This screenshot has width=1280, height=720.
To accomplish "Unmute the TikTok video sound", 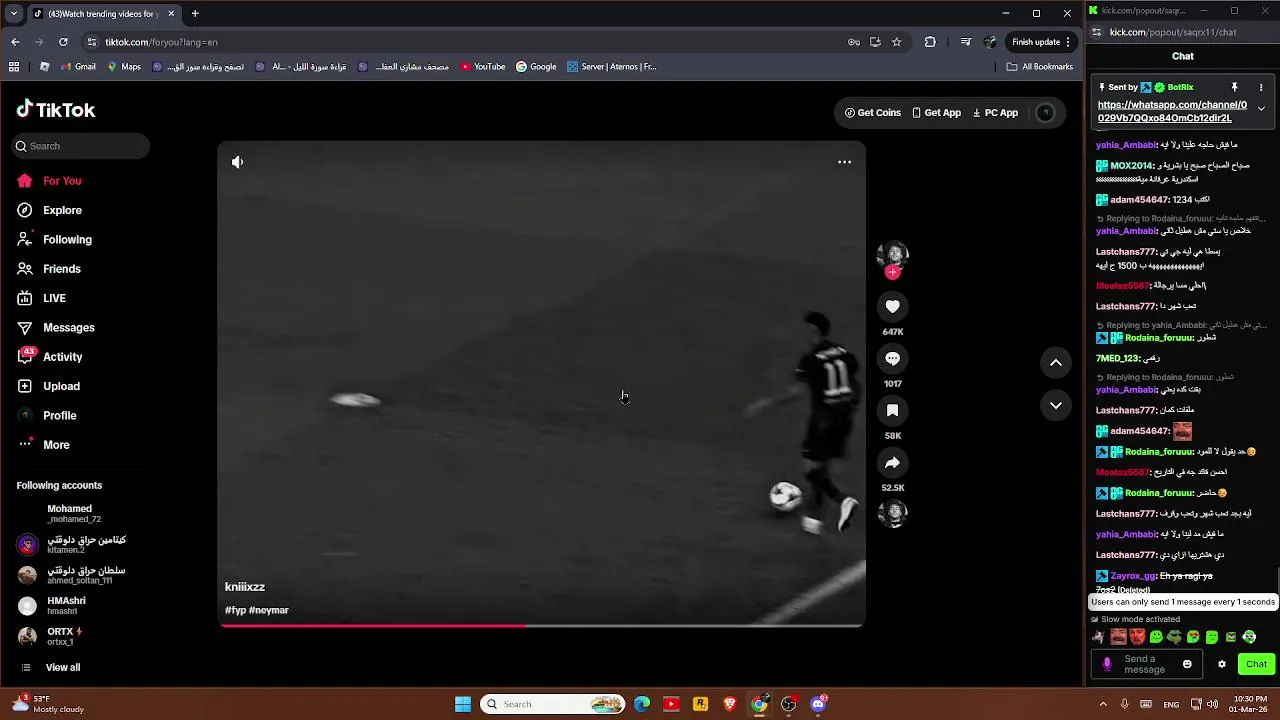I will coord(237,162).
